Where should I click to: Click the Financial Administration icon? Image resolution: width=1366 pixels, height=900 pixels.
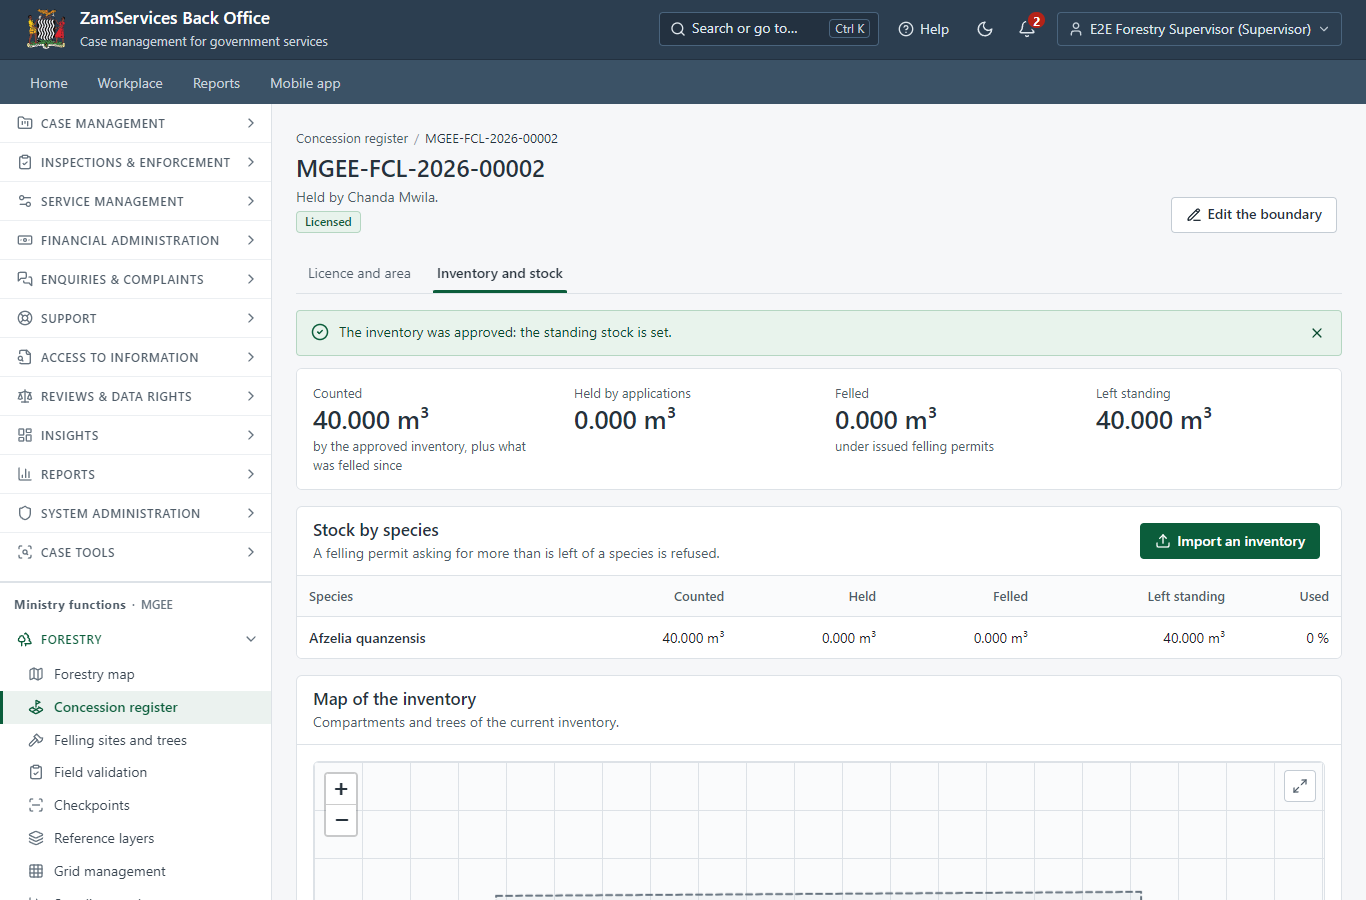tap(25, 240)
